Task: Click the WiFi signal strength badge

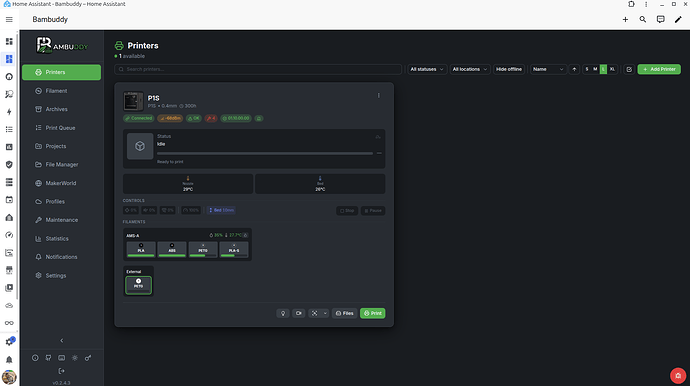Action: point(170,118)
